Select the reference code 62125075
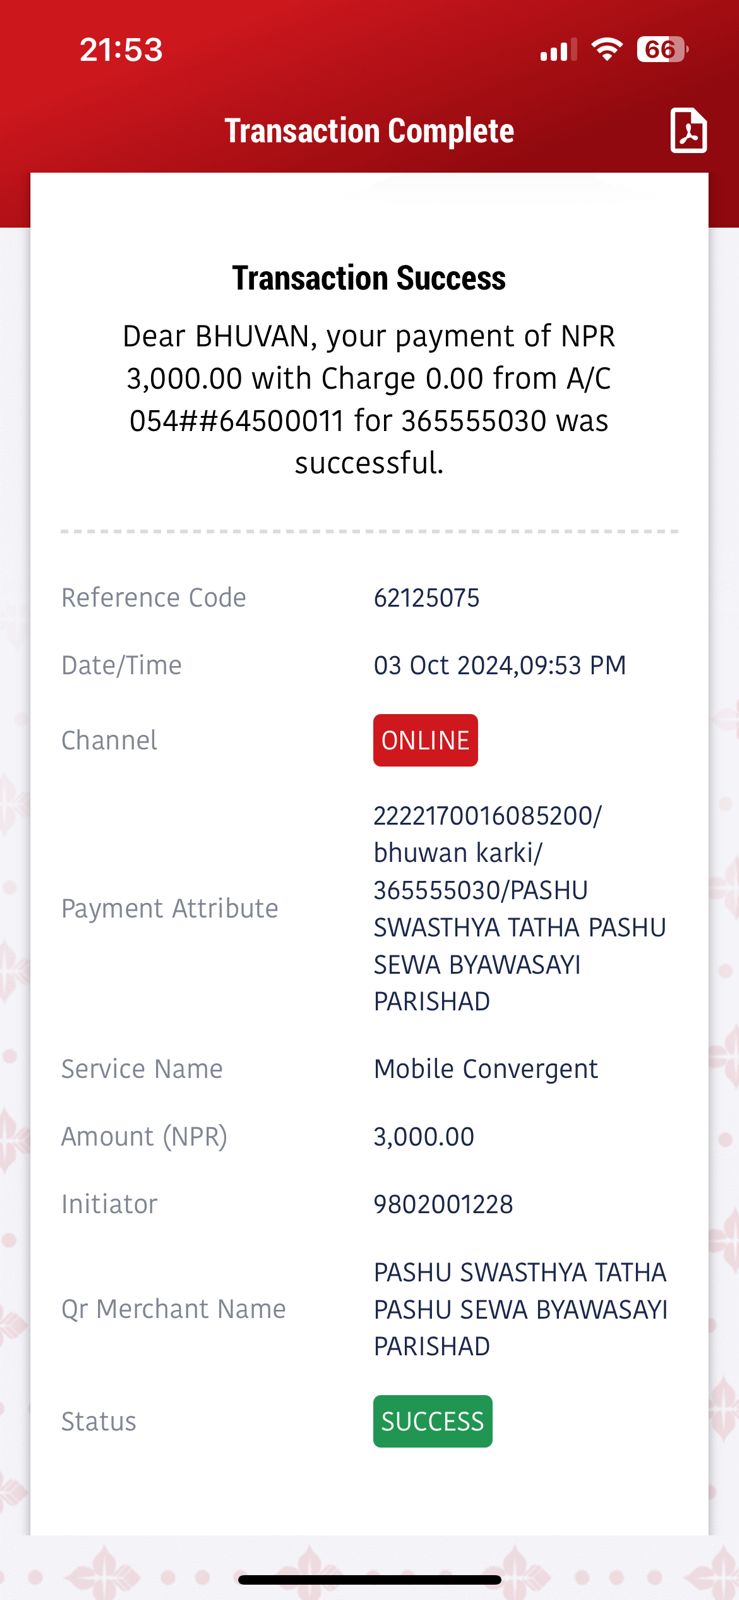 426,598
